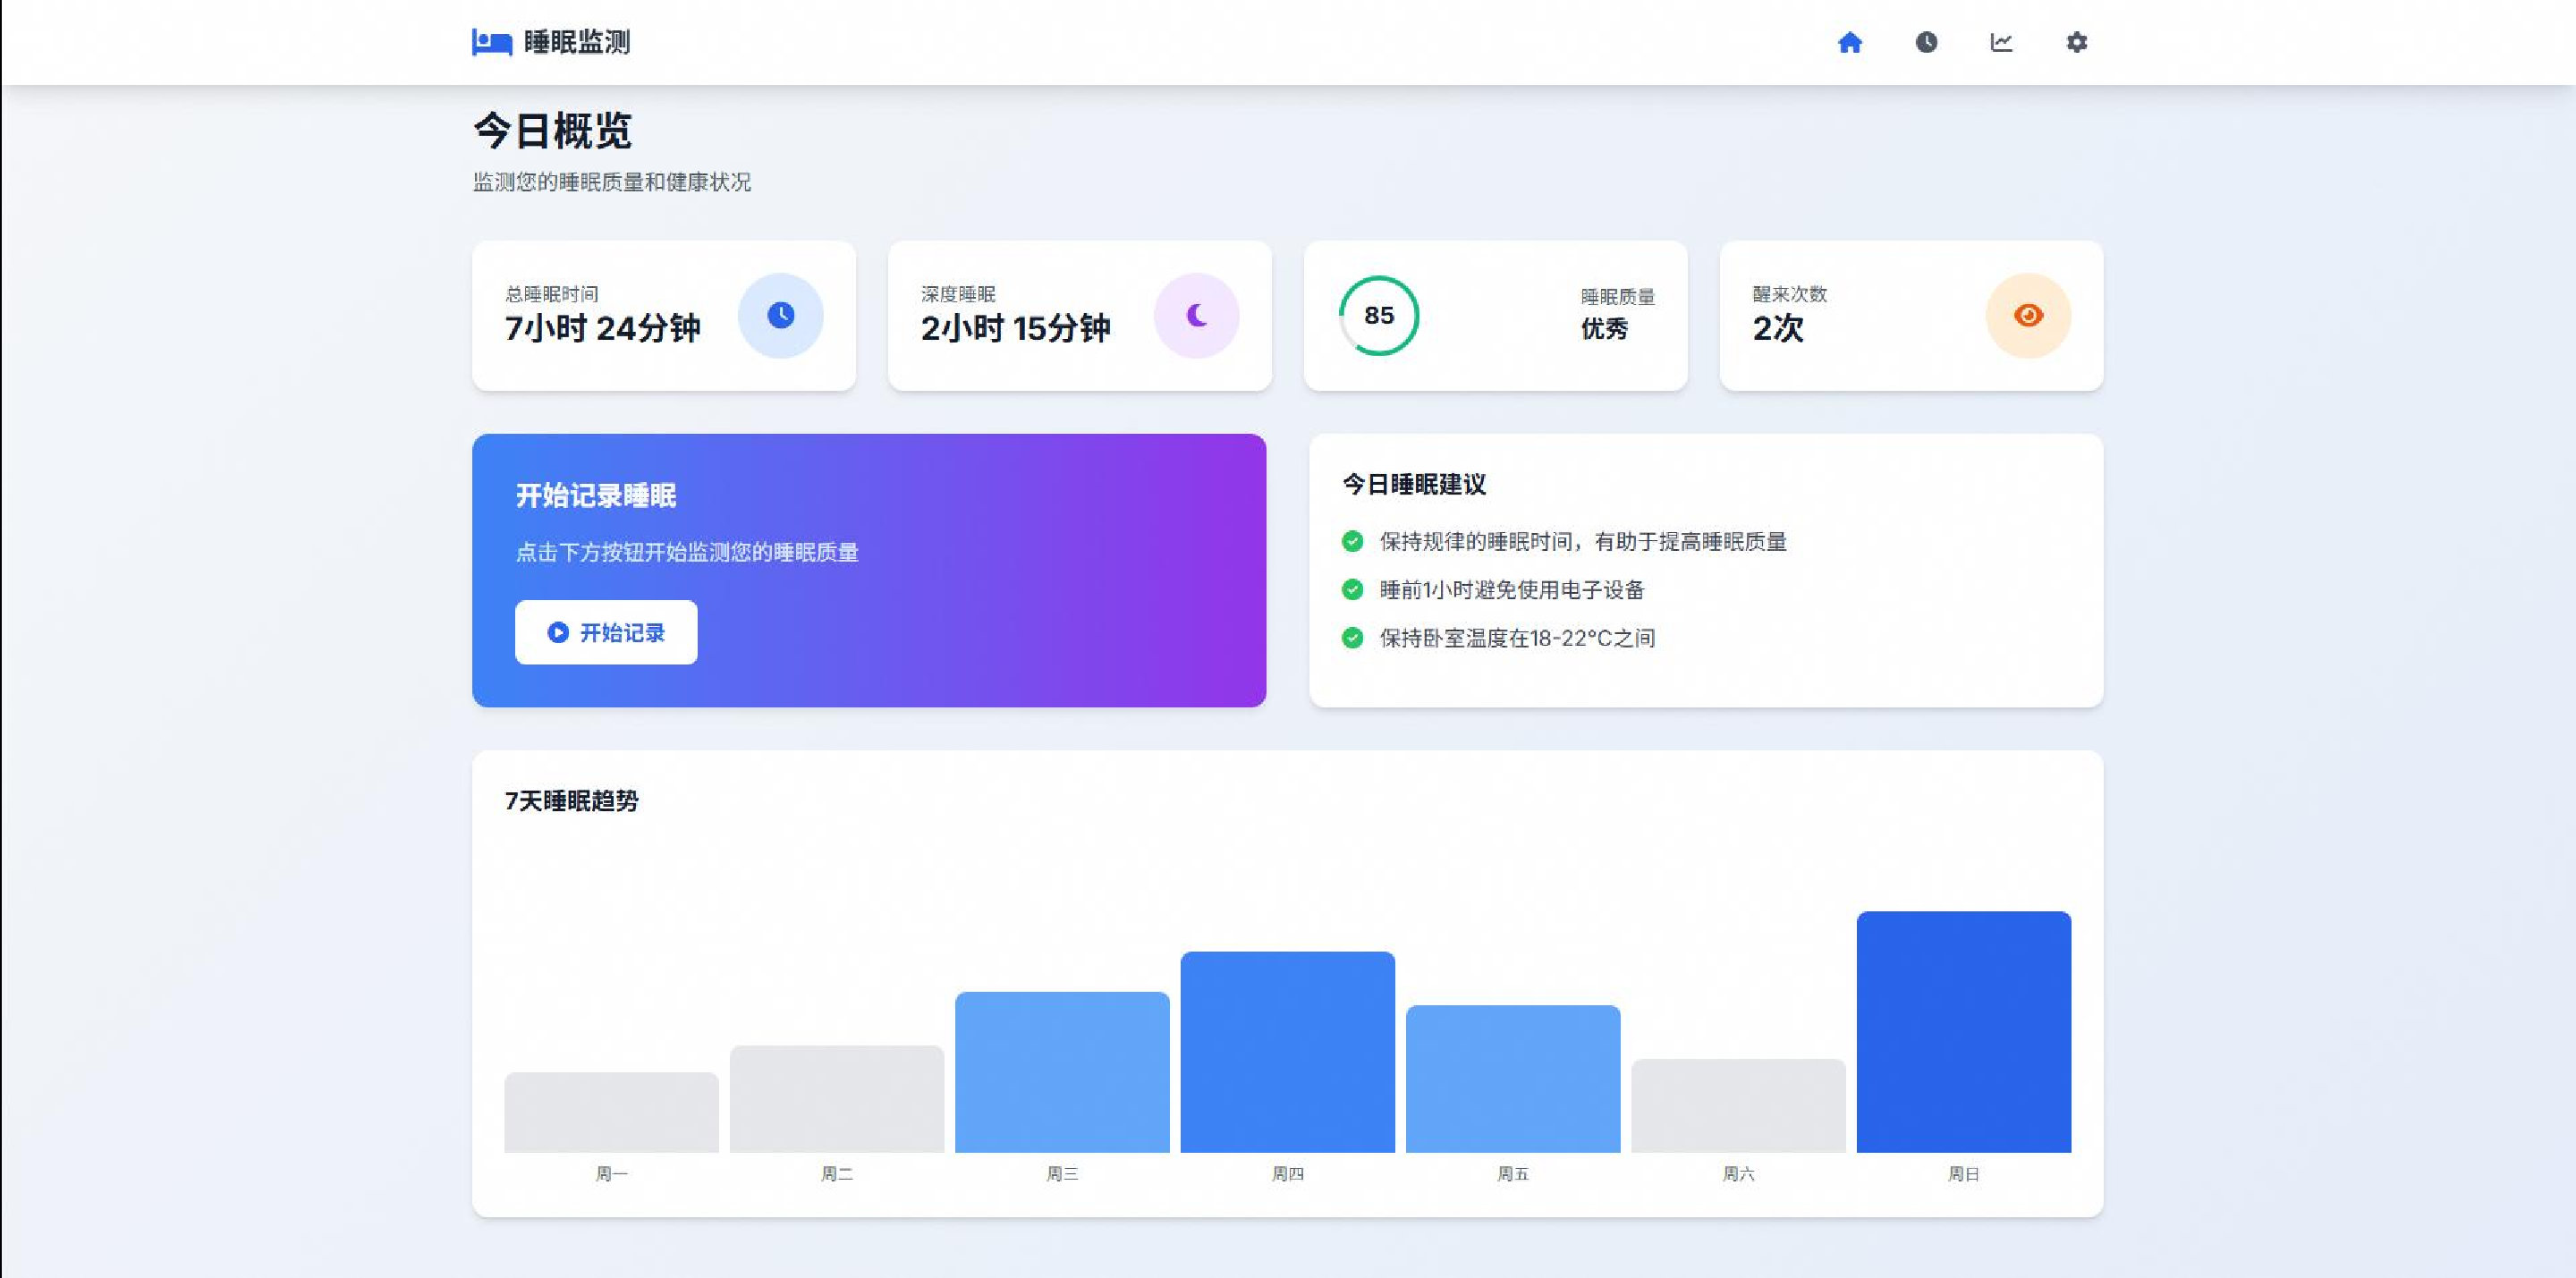Screen dimensions: 2576x1278
Task: Click the 睡眠监测 title link
Action: click(577, 42)
